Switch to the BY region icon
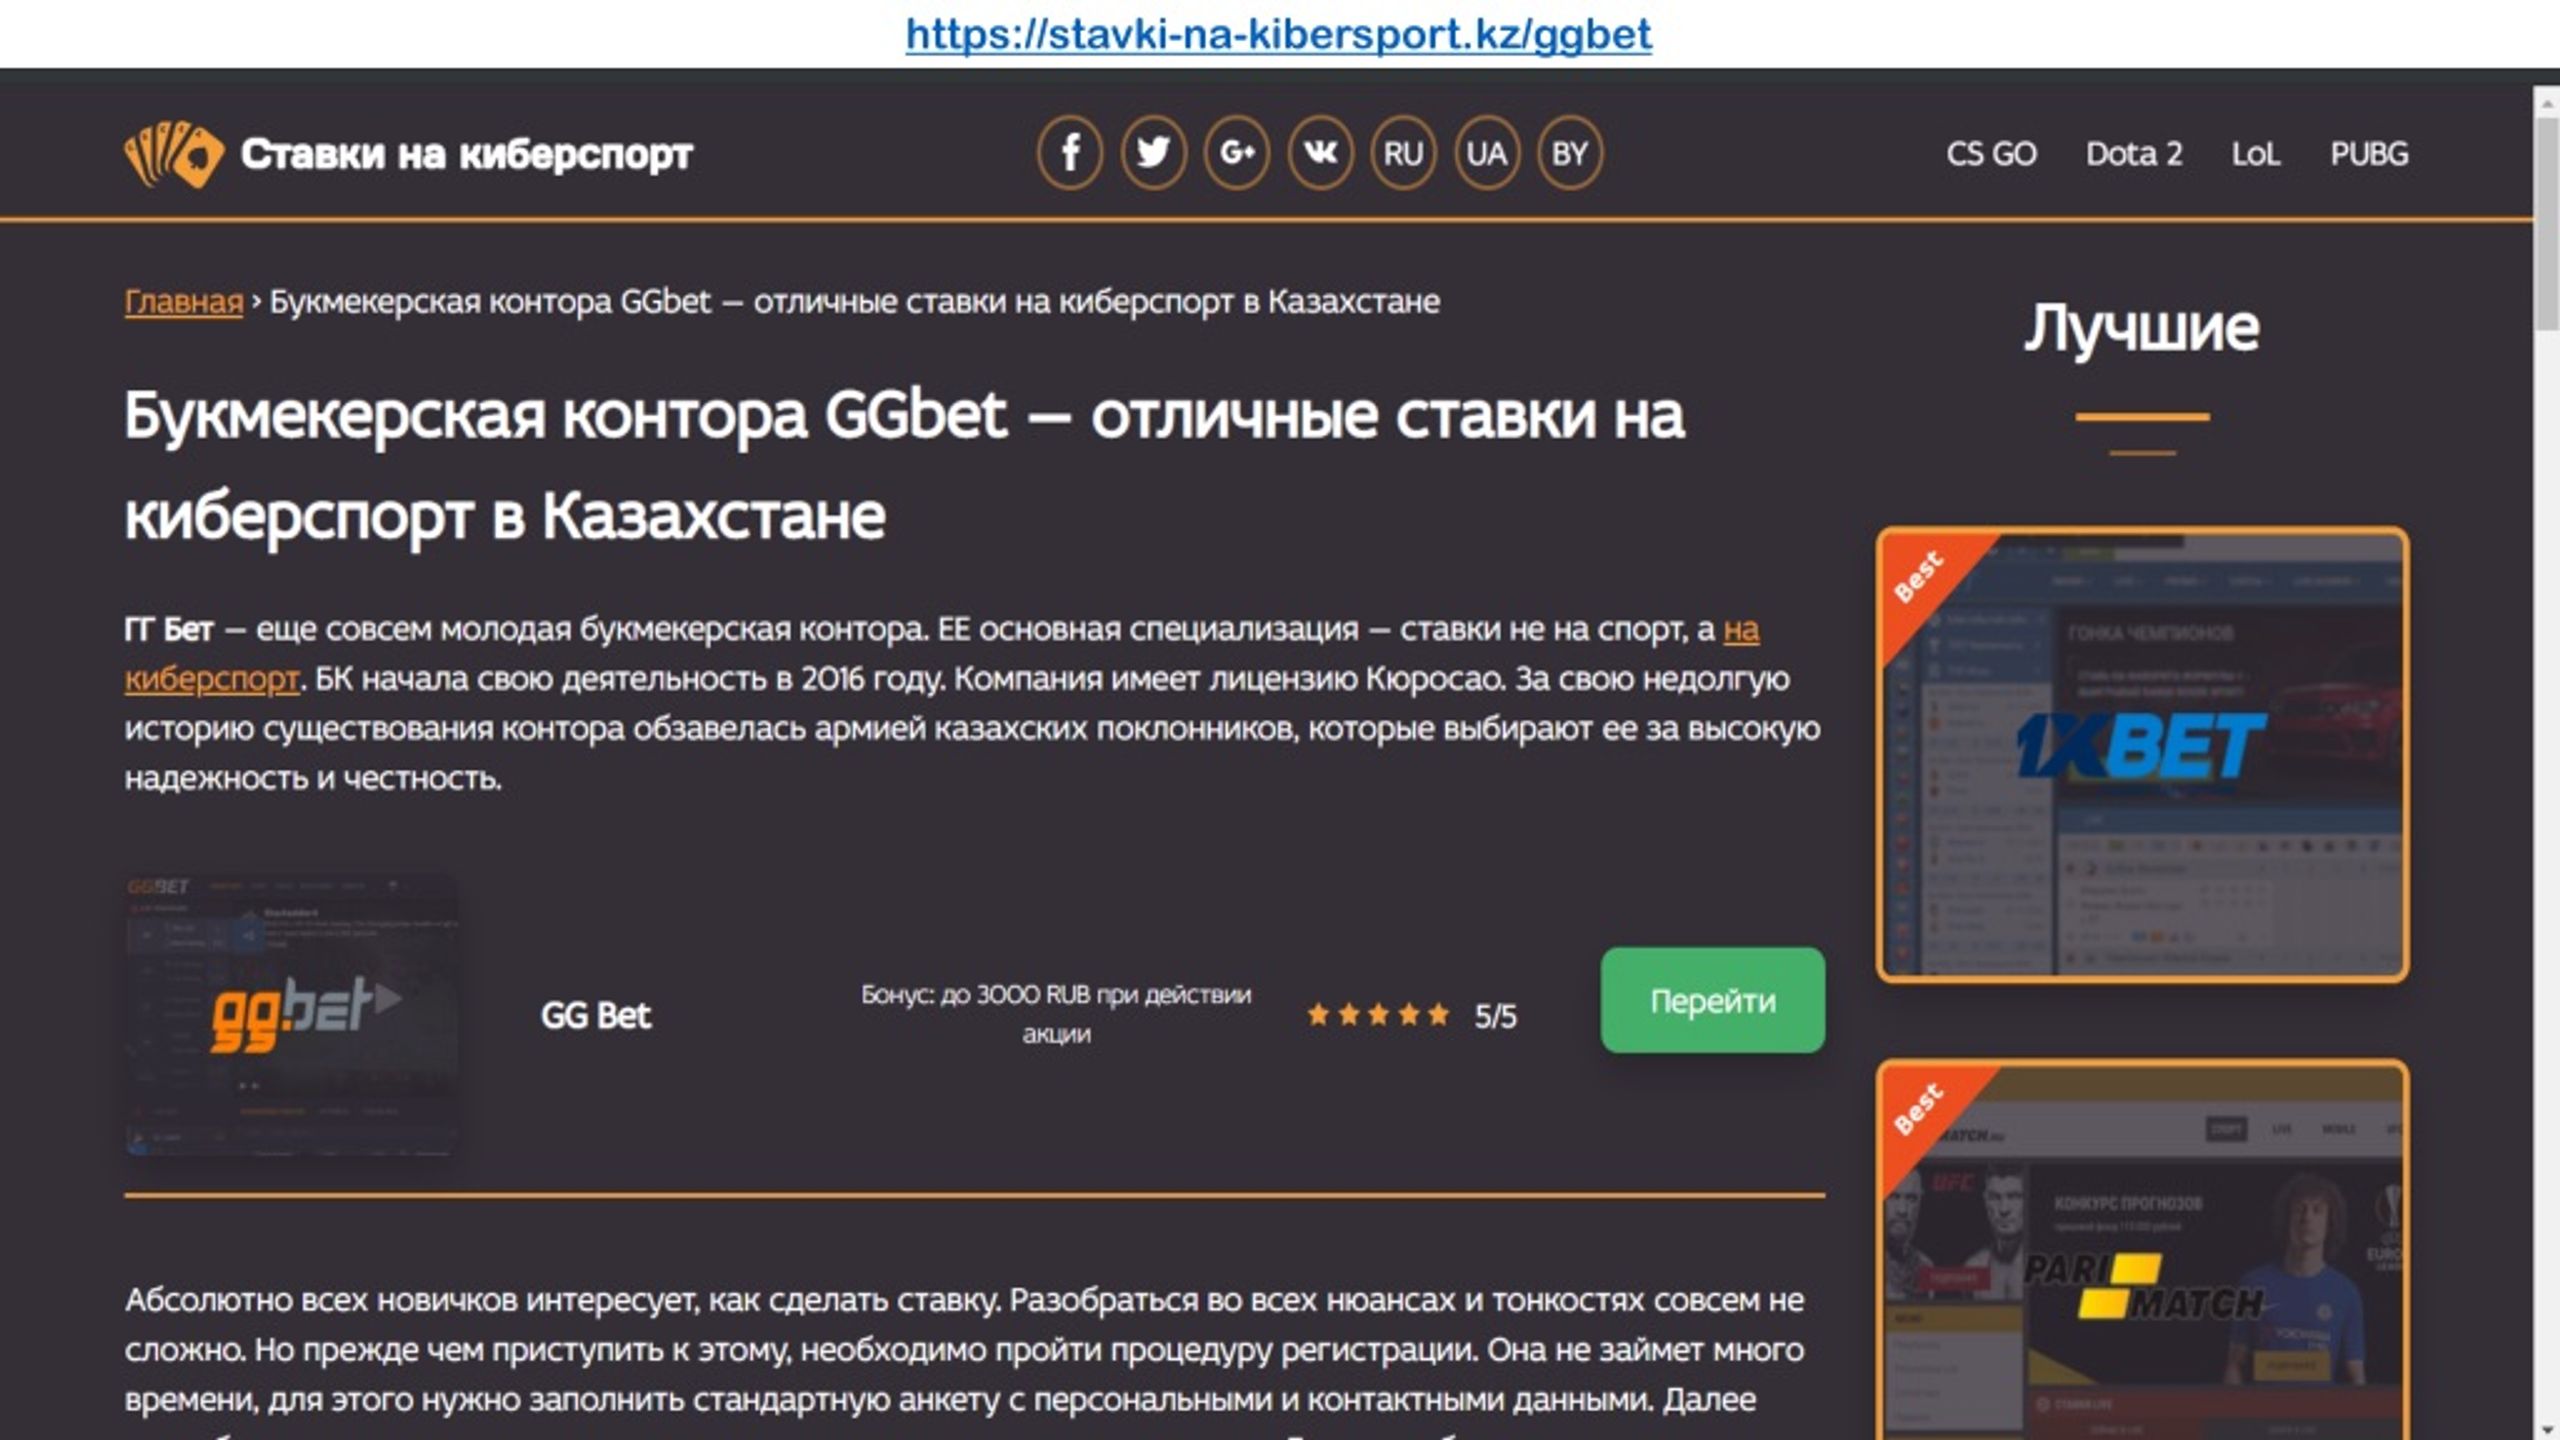 tap(1569, 153)
